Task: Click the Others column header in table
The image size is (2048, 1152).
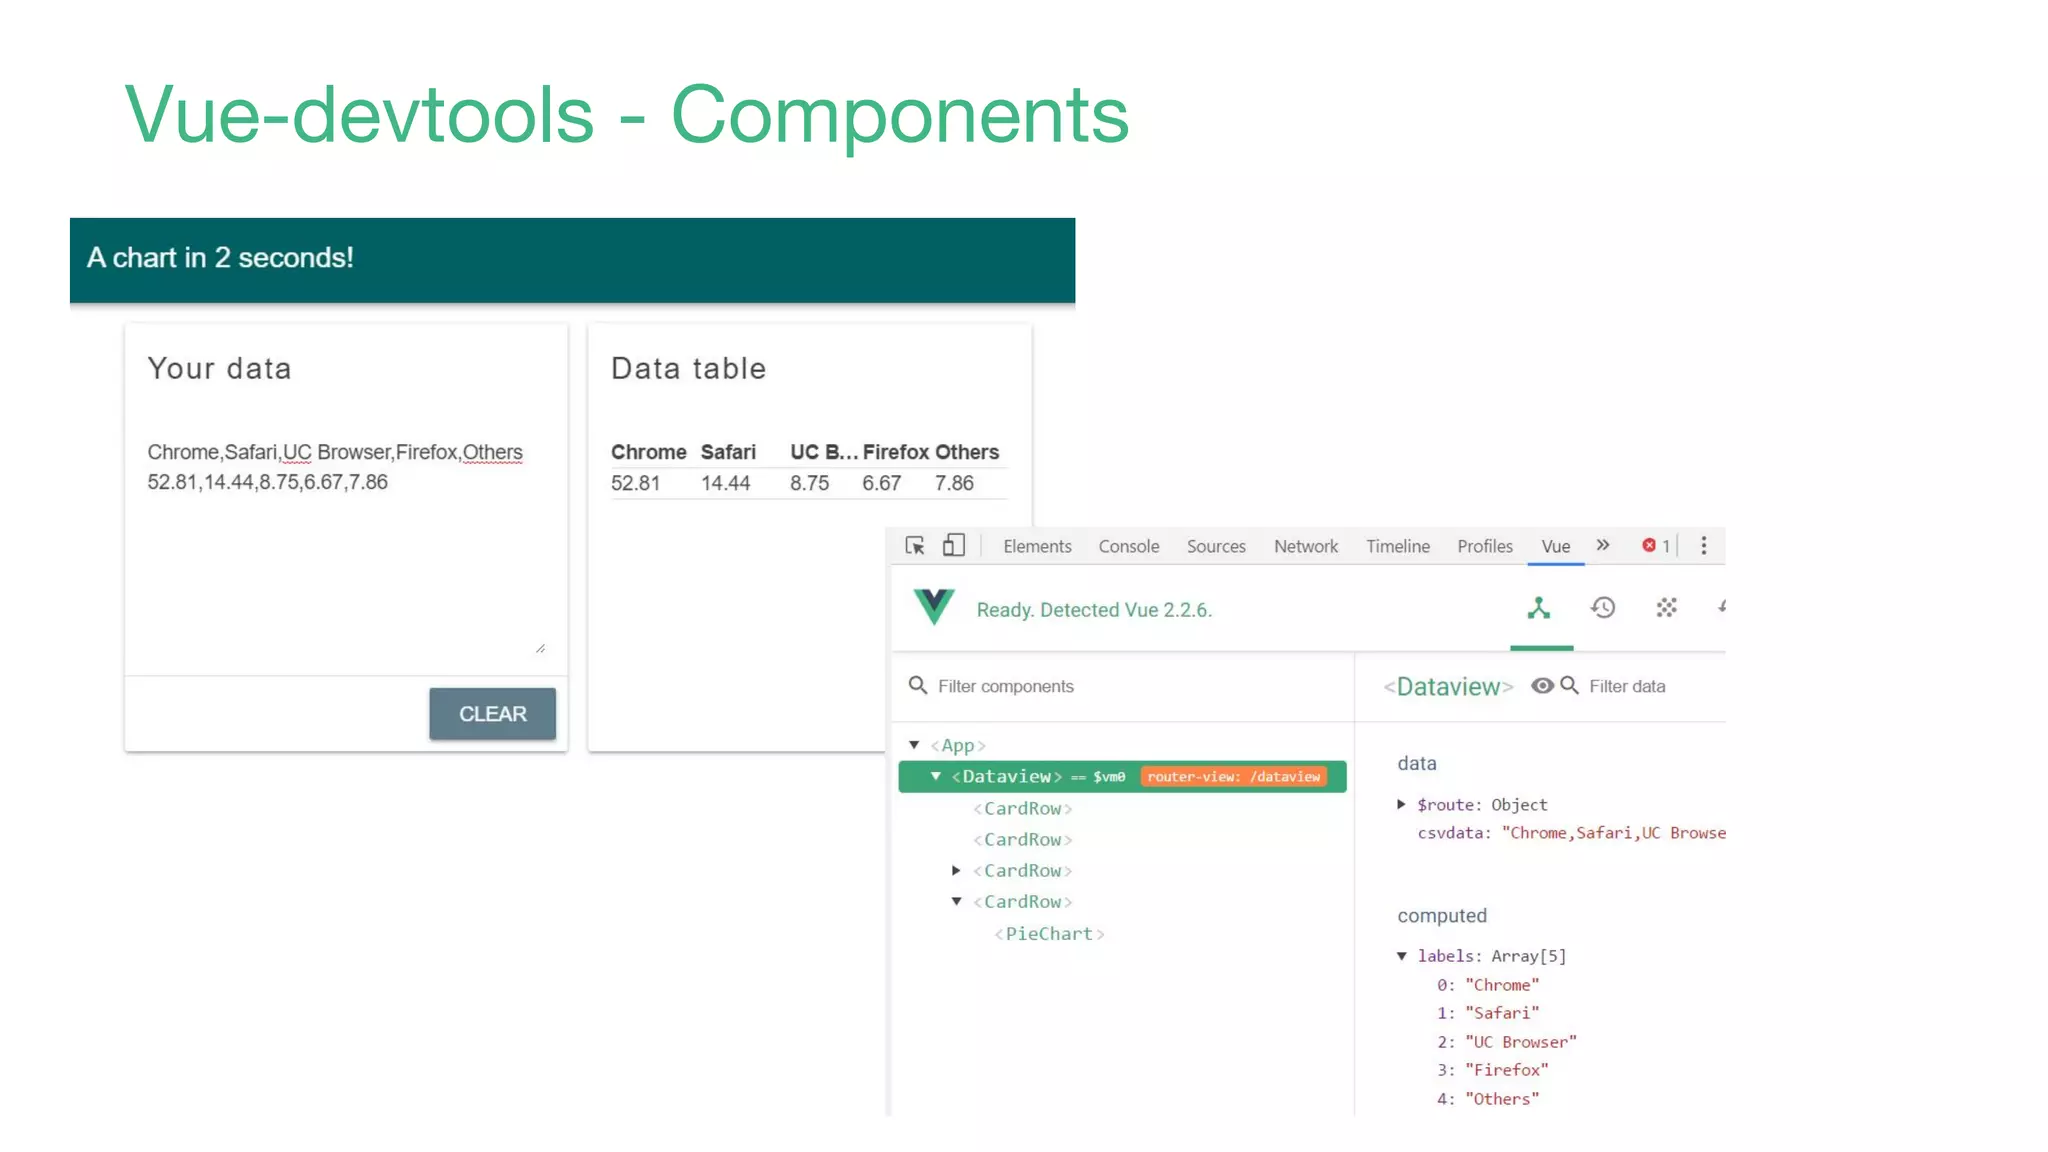Action: 967,452
